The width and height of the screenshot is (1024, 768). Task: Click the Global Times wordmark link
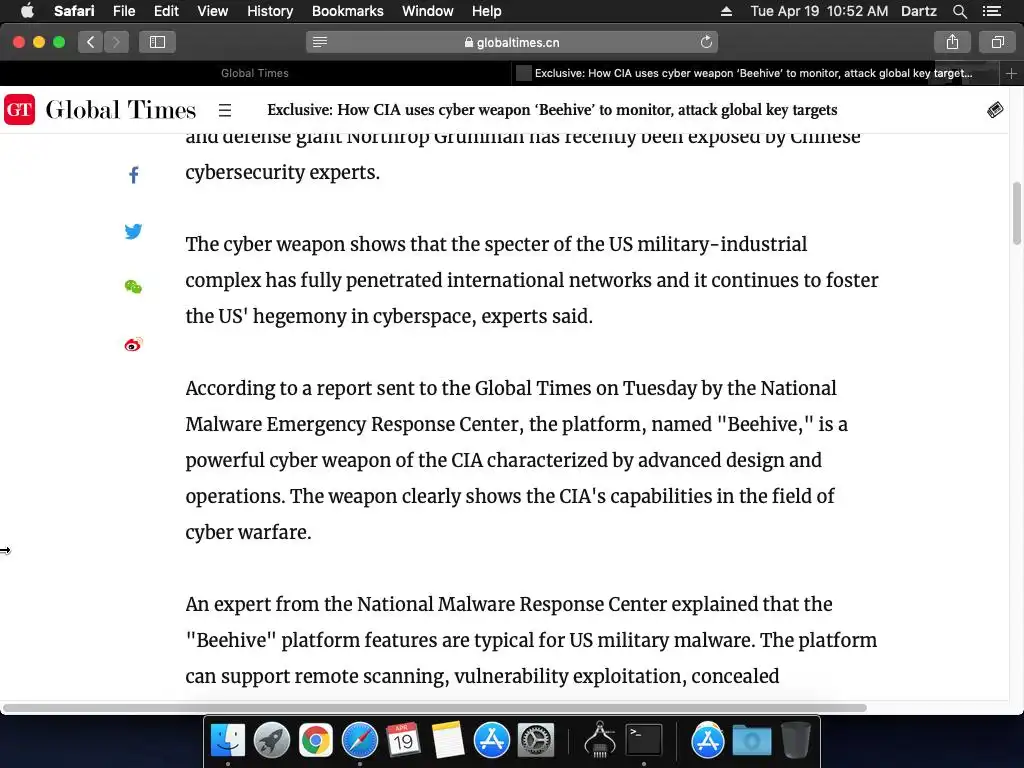point(120,110)
